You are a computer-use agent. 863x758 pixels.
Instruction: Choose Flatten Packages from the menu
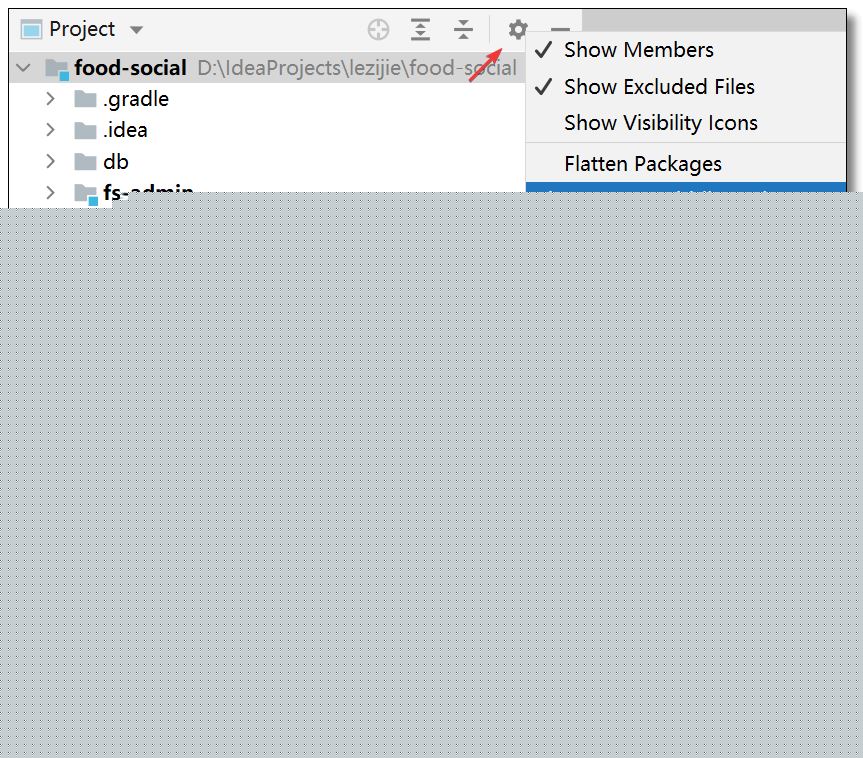tap(642, 164)
